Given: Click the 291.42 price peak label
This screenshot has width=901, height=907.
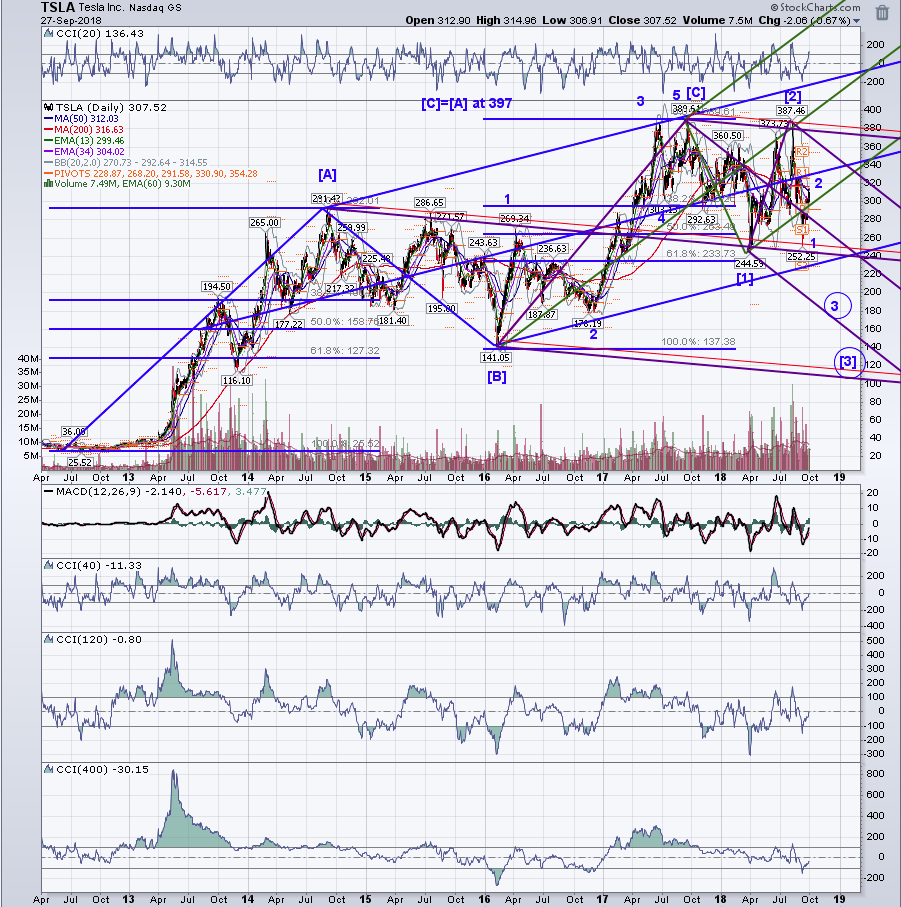Looking at the screenshot, I should point(327,199).
